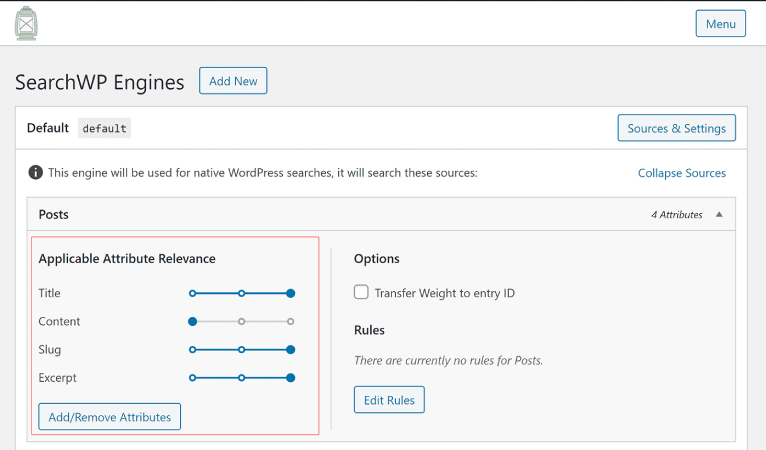The image size is (766, 450).
Task: Click the 4 Attributes label
Action: 677,214
